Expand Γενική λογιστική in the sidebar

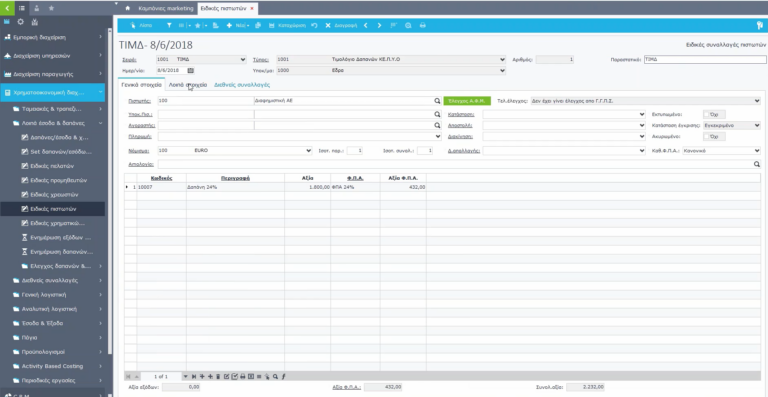pyautogui.click(x=52, y=295)
